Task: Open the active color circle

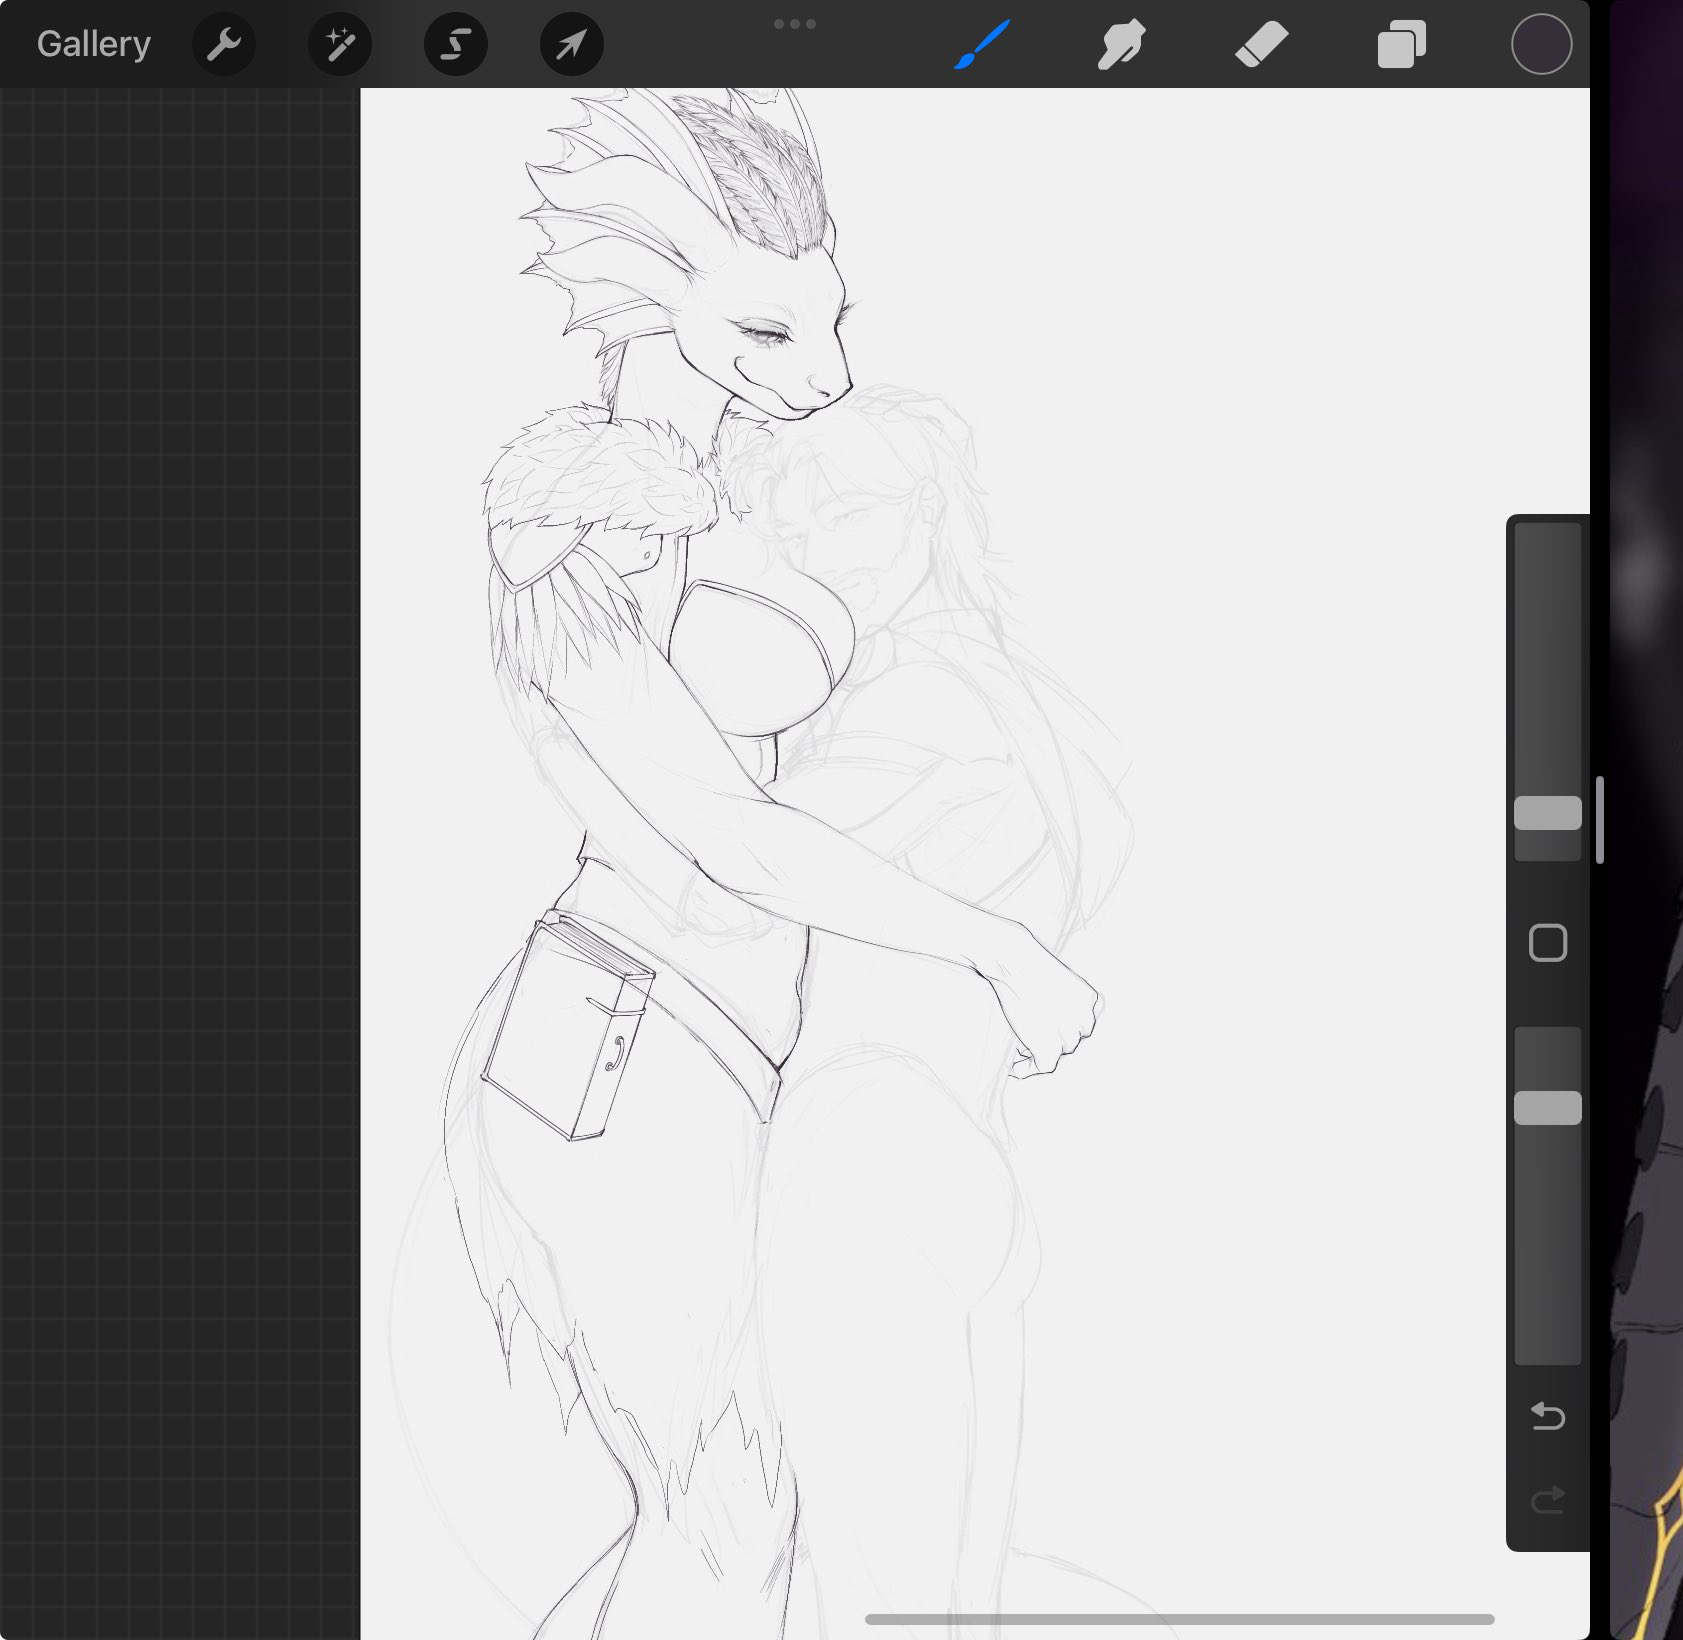Action: 1541,45
